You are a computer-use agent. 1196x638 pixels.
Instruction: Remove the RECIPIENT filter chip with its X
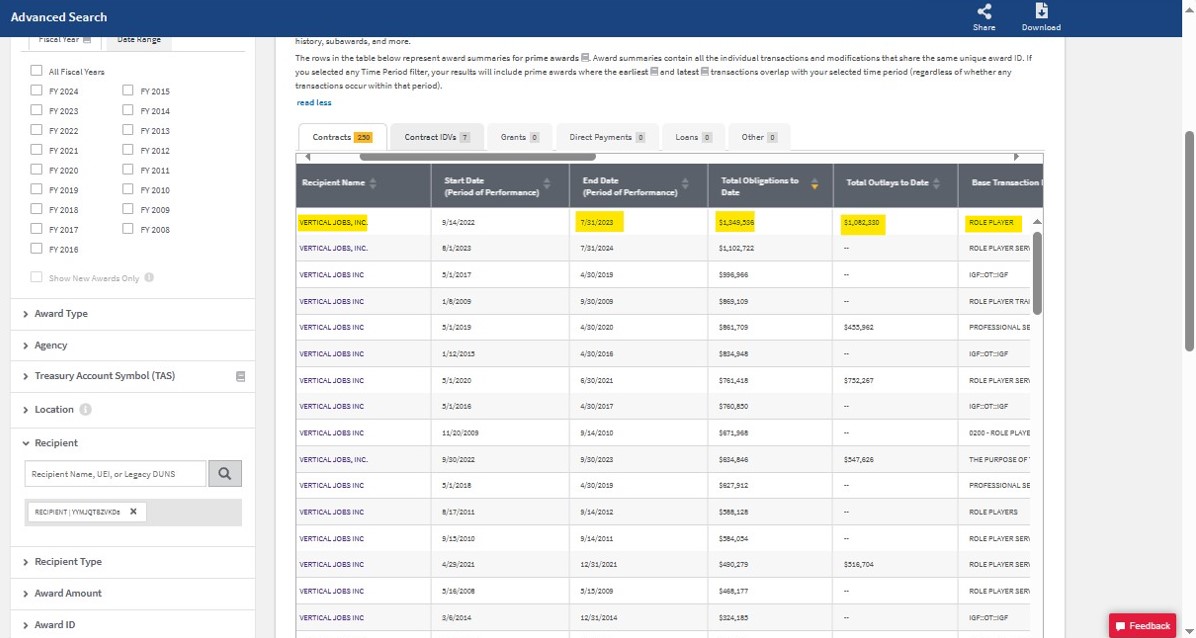[x=133, y=511]
